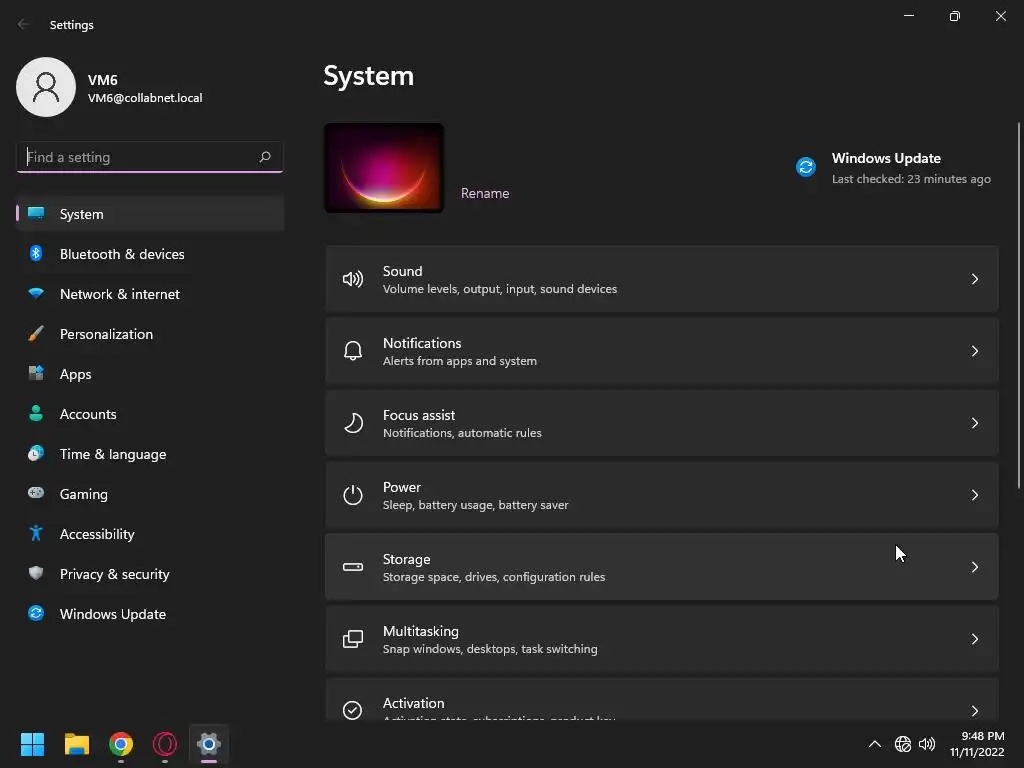Click the Focus assist moon icon
Screen dimensions: 1024x768
[x=353, y=423]
